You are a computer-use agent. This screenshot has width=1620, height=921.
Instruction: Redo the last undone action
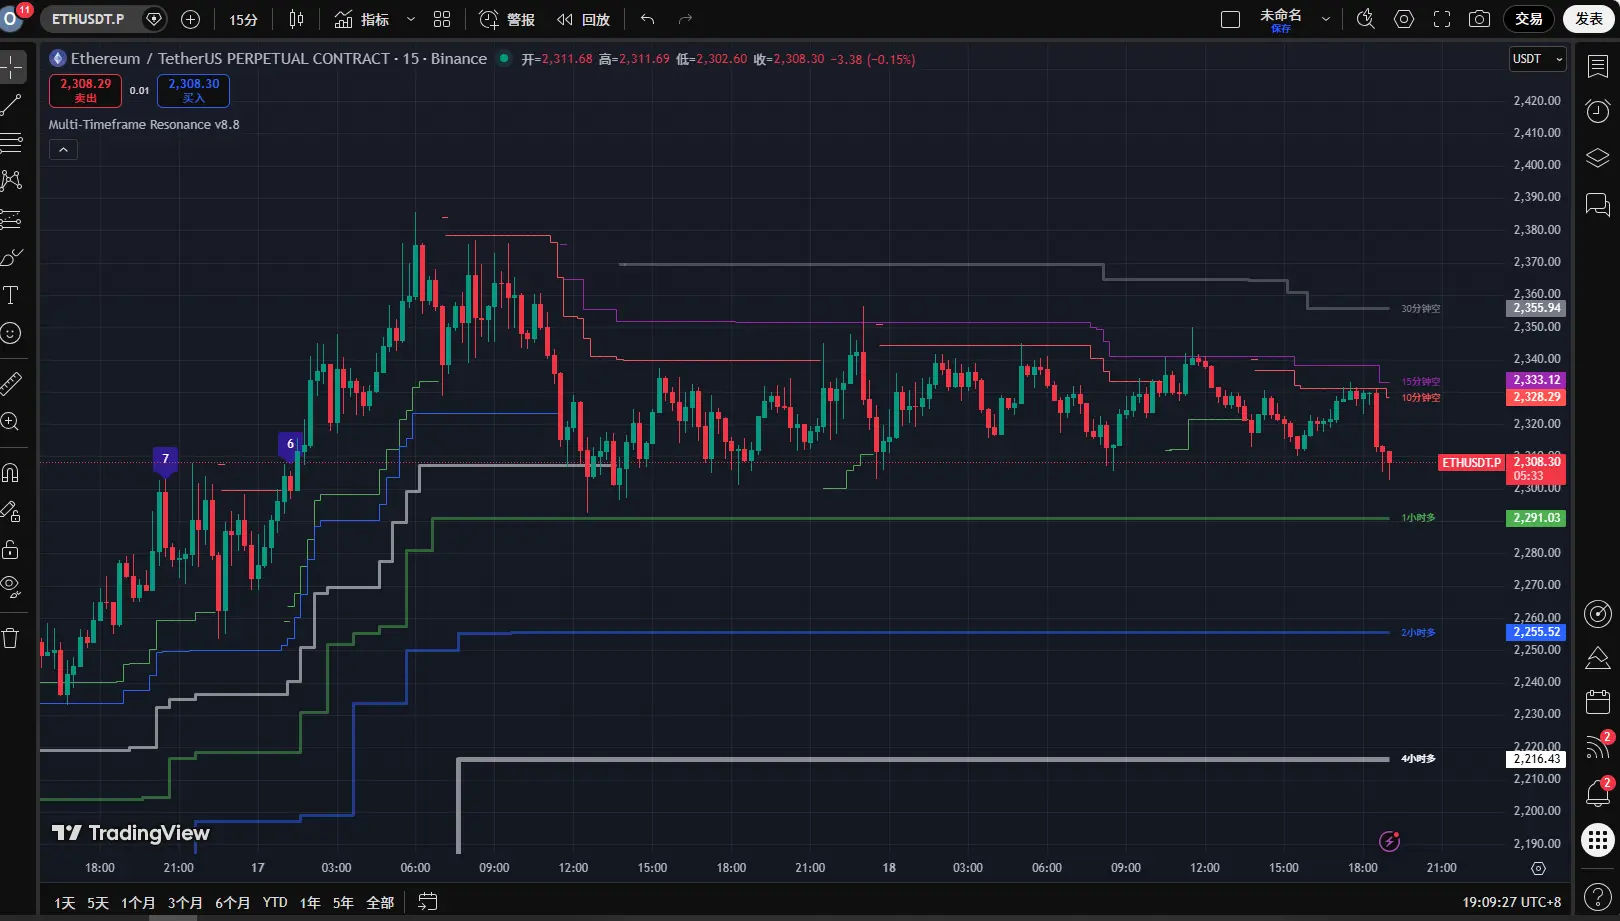pyautogui.click(x=685, y=19)
